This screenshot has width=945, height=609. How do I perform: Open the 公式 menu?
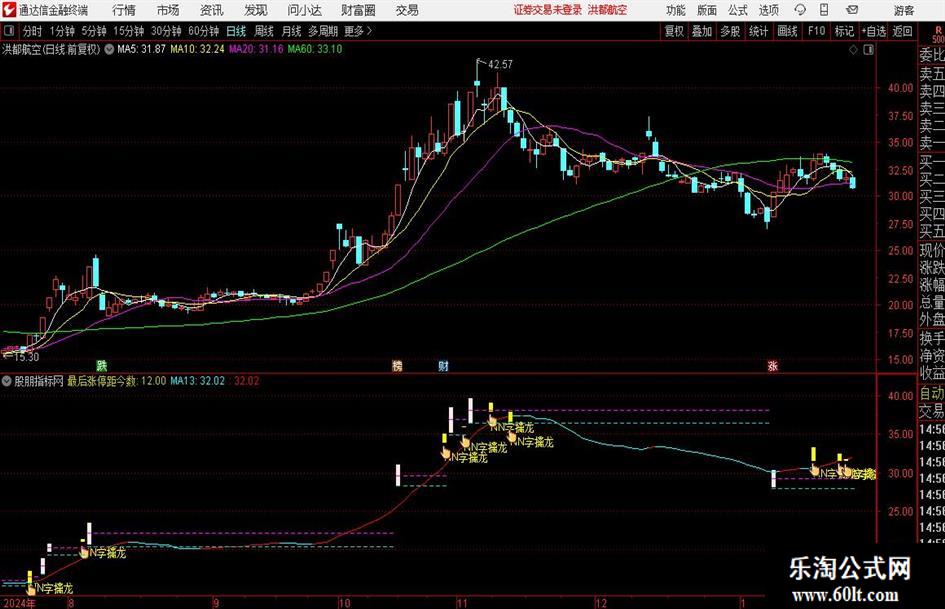pos(737,10)
